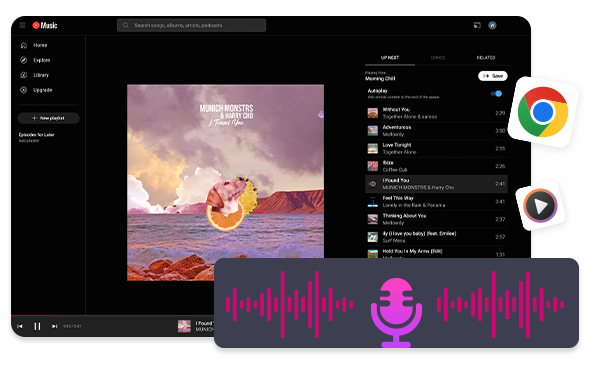Click the Google Chrome logo badge
Image resolution: width=595 pixels, height=381 pixels.
point(543,112)
